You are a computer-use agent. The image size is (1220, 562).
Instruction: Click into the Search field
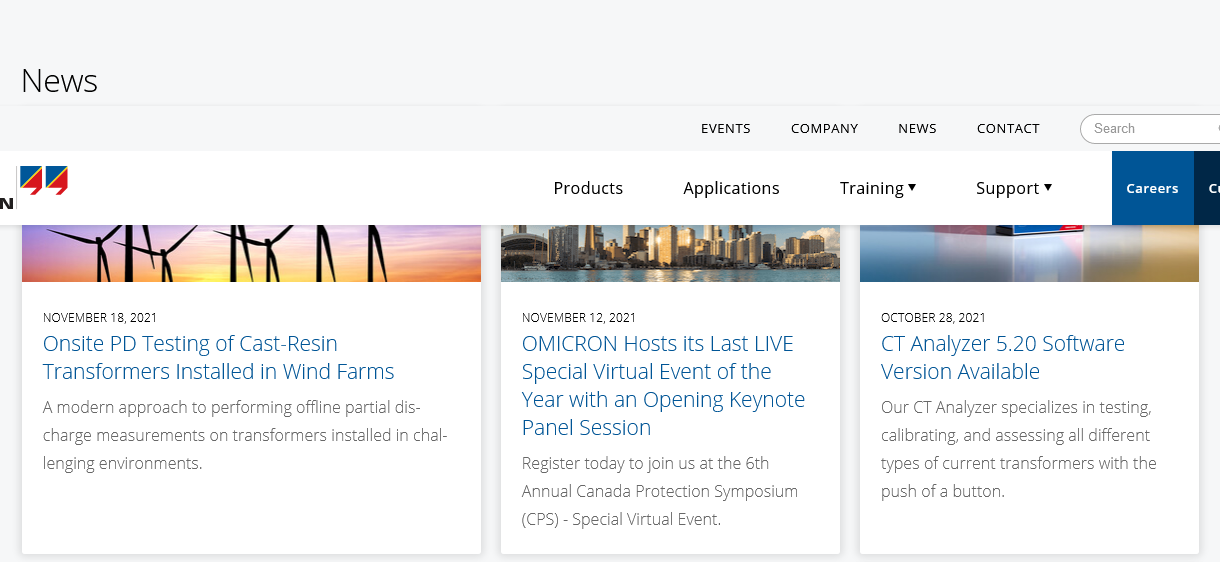tap(1150, 129)
